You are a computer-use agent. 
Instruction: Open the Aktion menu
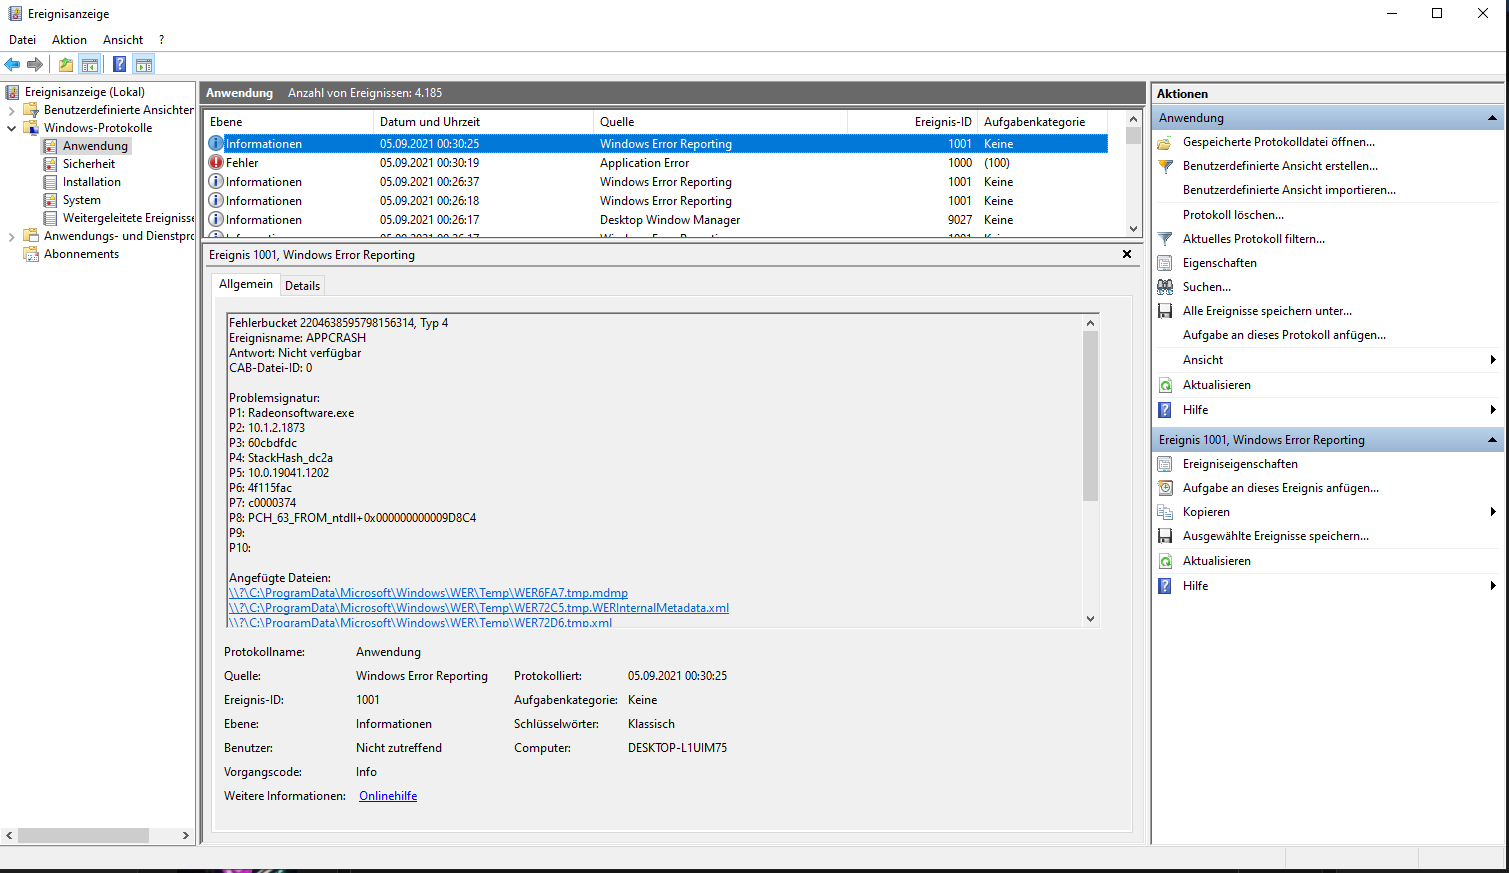click(70, 40)
